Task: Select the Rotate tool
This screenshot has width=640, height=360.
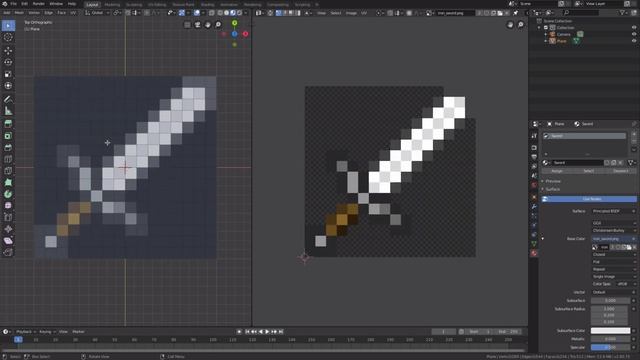Action: click(x=8, y=62)
